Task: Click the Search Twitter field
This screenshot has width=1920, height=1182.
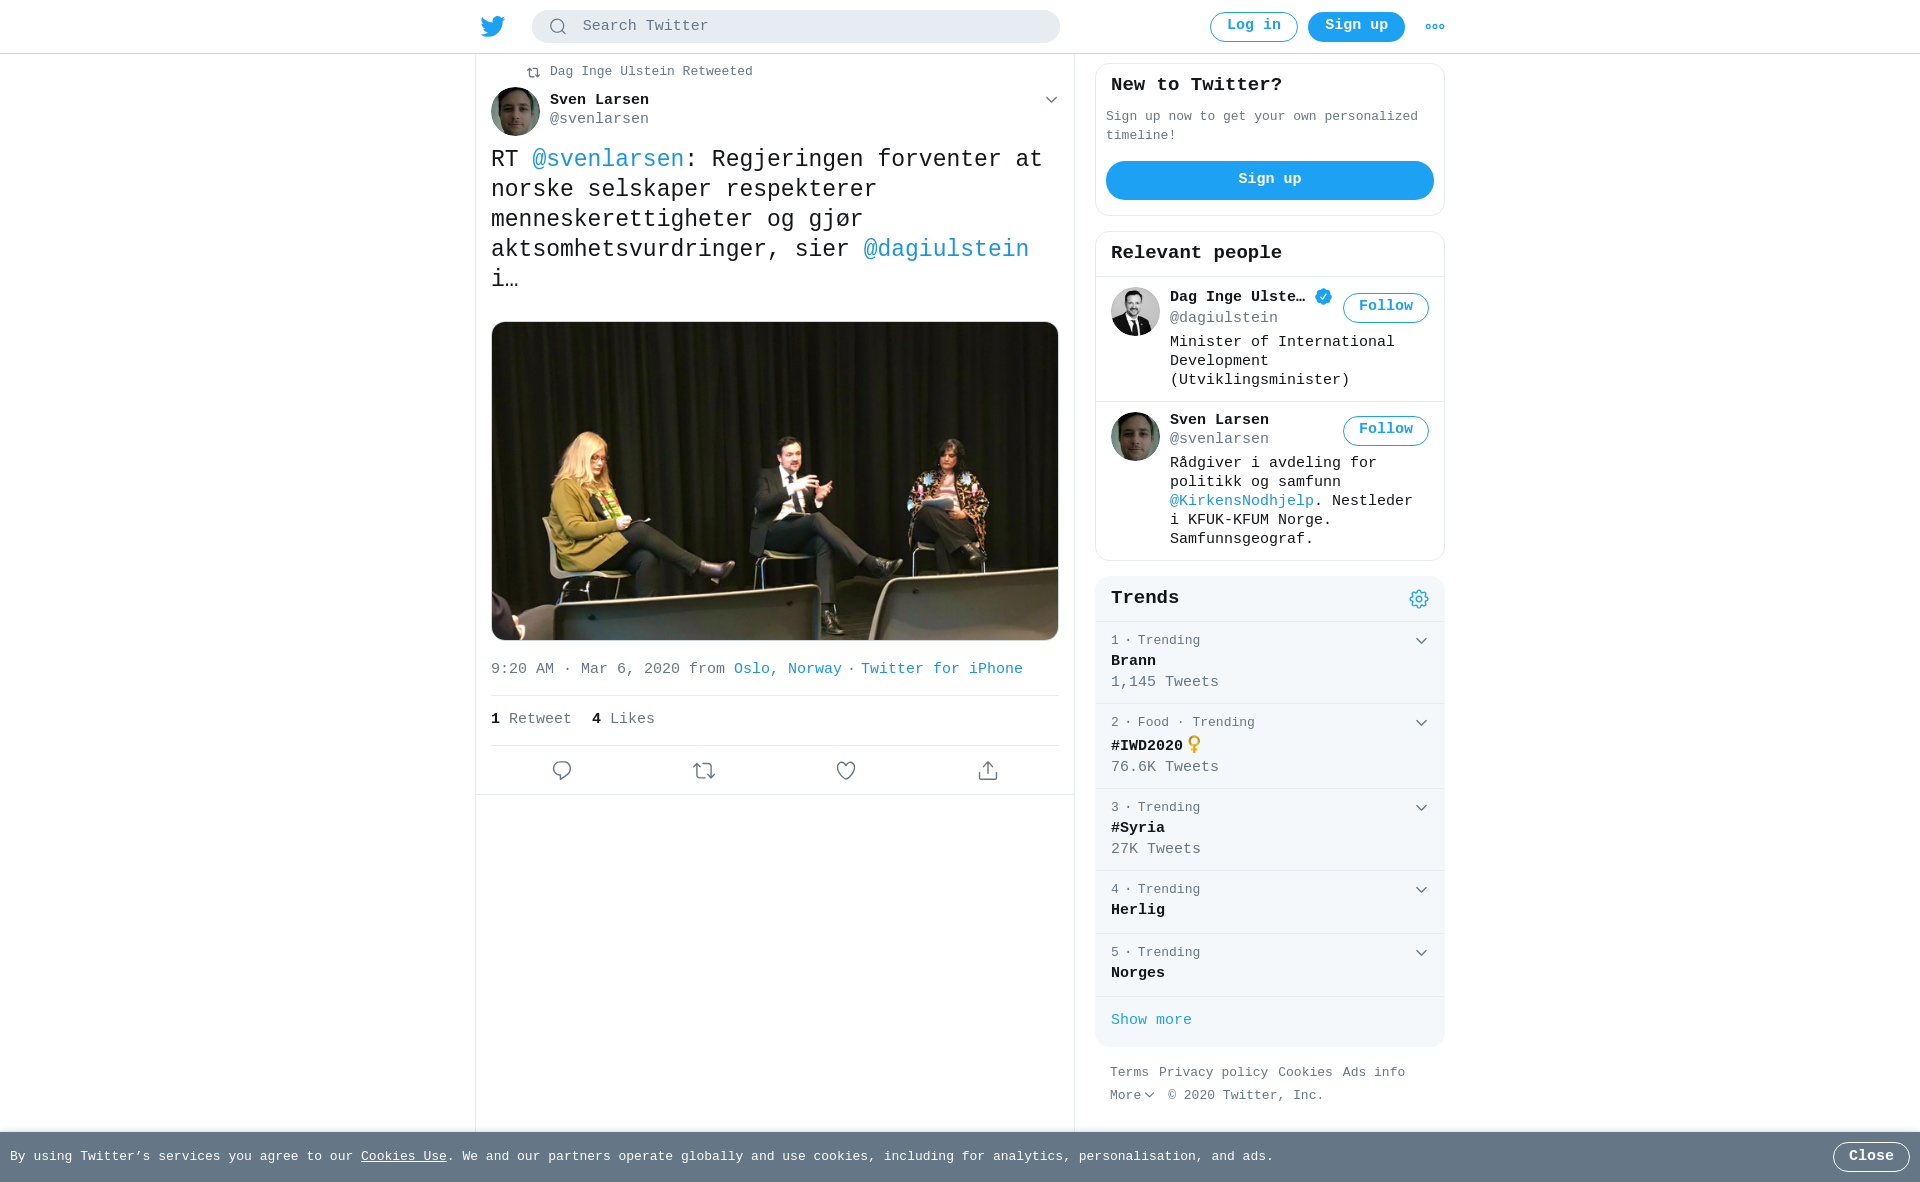Action: coord(796,26)
